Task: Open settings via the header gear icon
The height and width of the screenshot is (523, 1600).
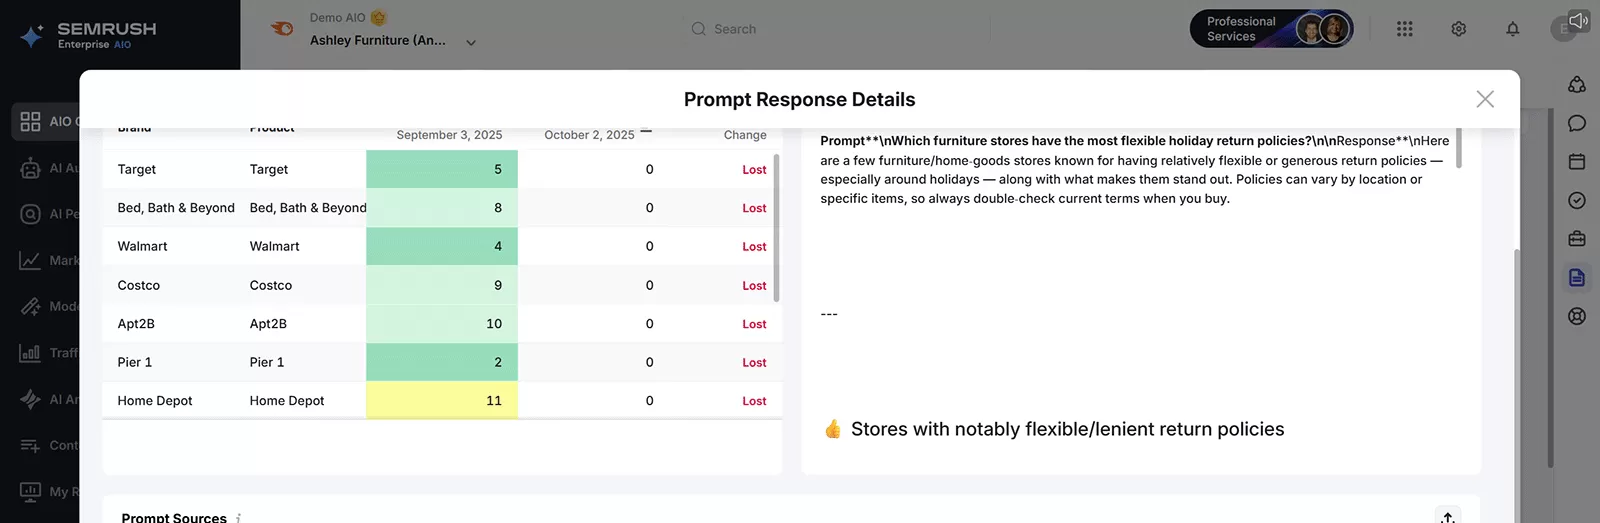Action: 1459,29
